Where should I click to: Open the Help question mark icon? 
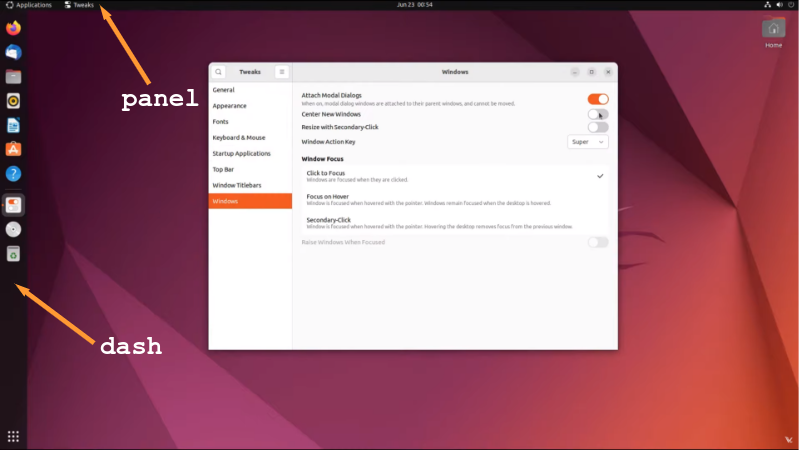pos(13,173)
